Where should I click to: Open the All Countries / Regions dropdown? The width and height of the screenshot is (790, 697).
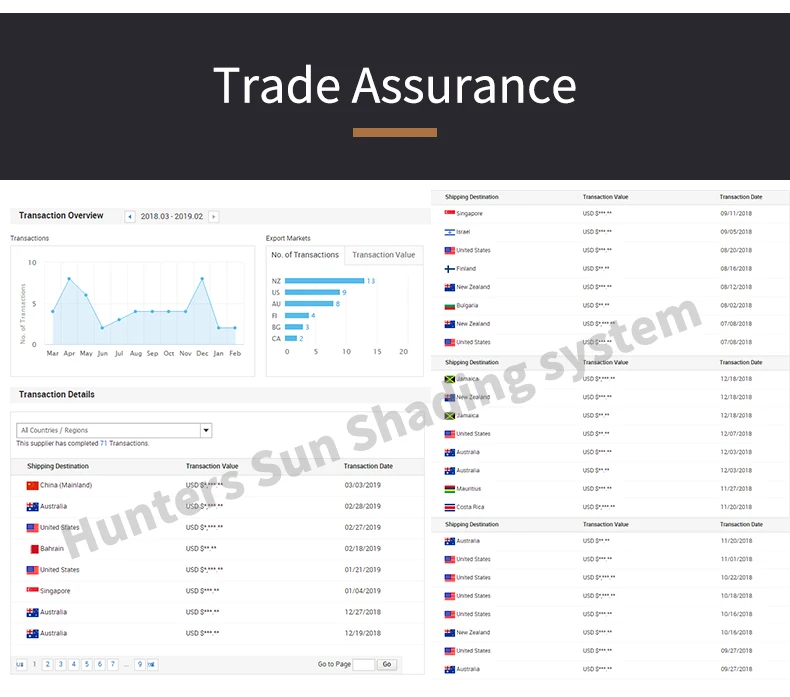114,430
